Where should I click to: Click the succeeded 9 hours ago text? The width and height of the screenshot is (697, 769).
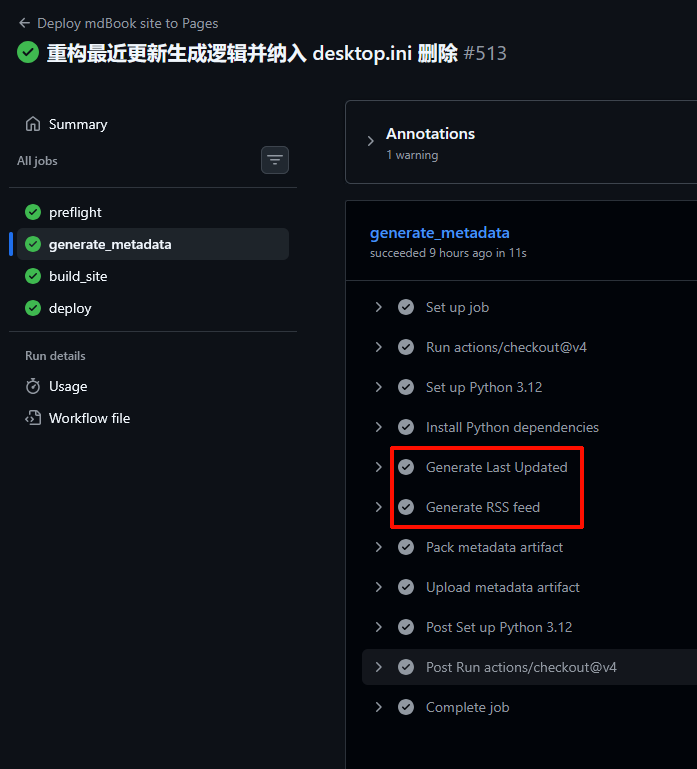click(x=448, y=253)
